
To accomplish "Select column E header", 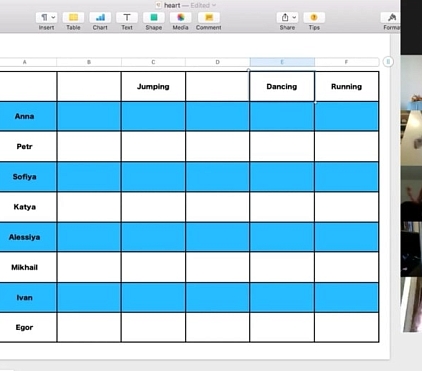I will [x=282, y=62].
